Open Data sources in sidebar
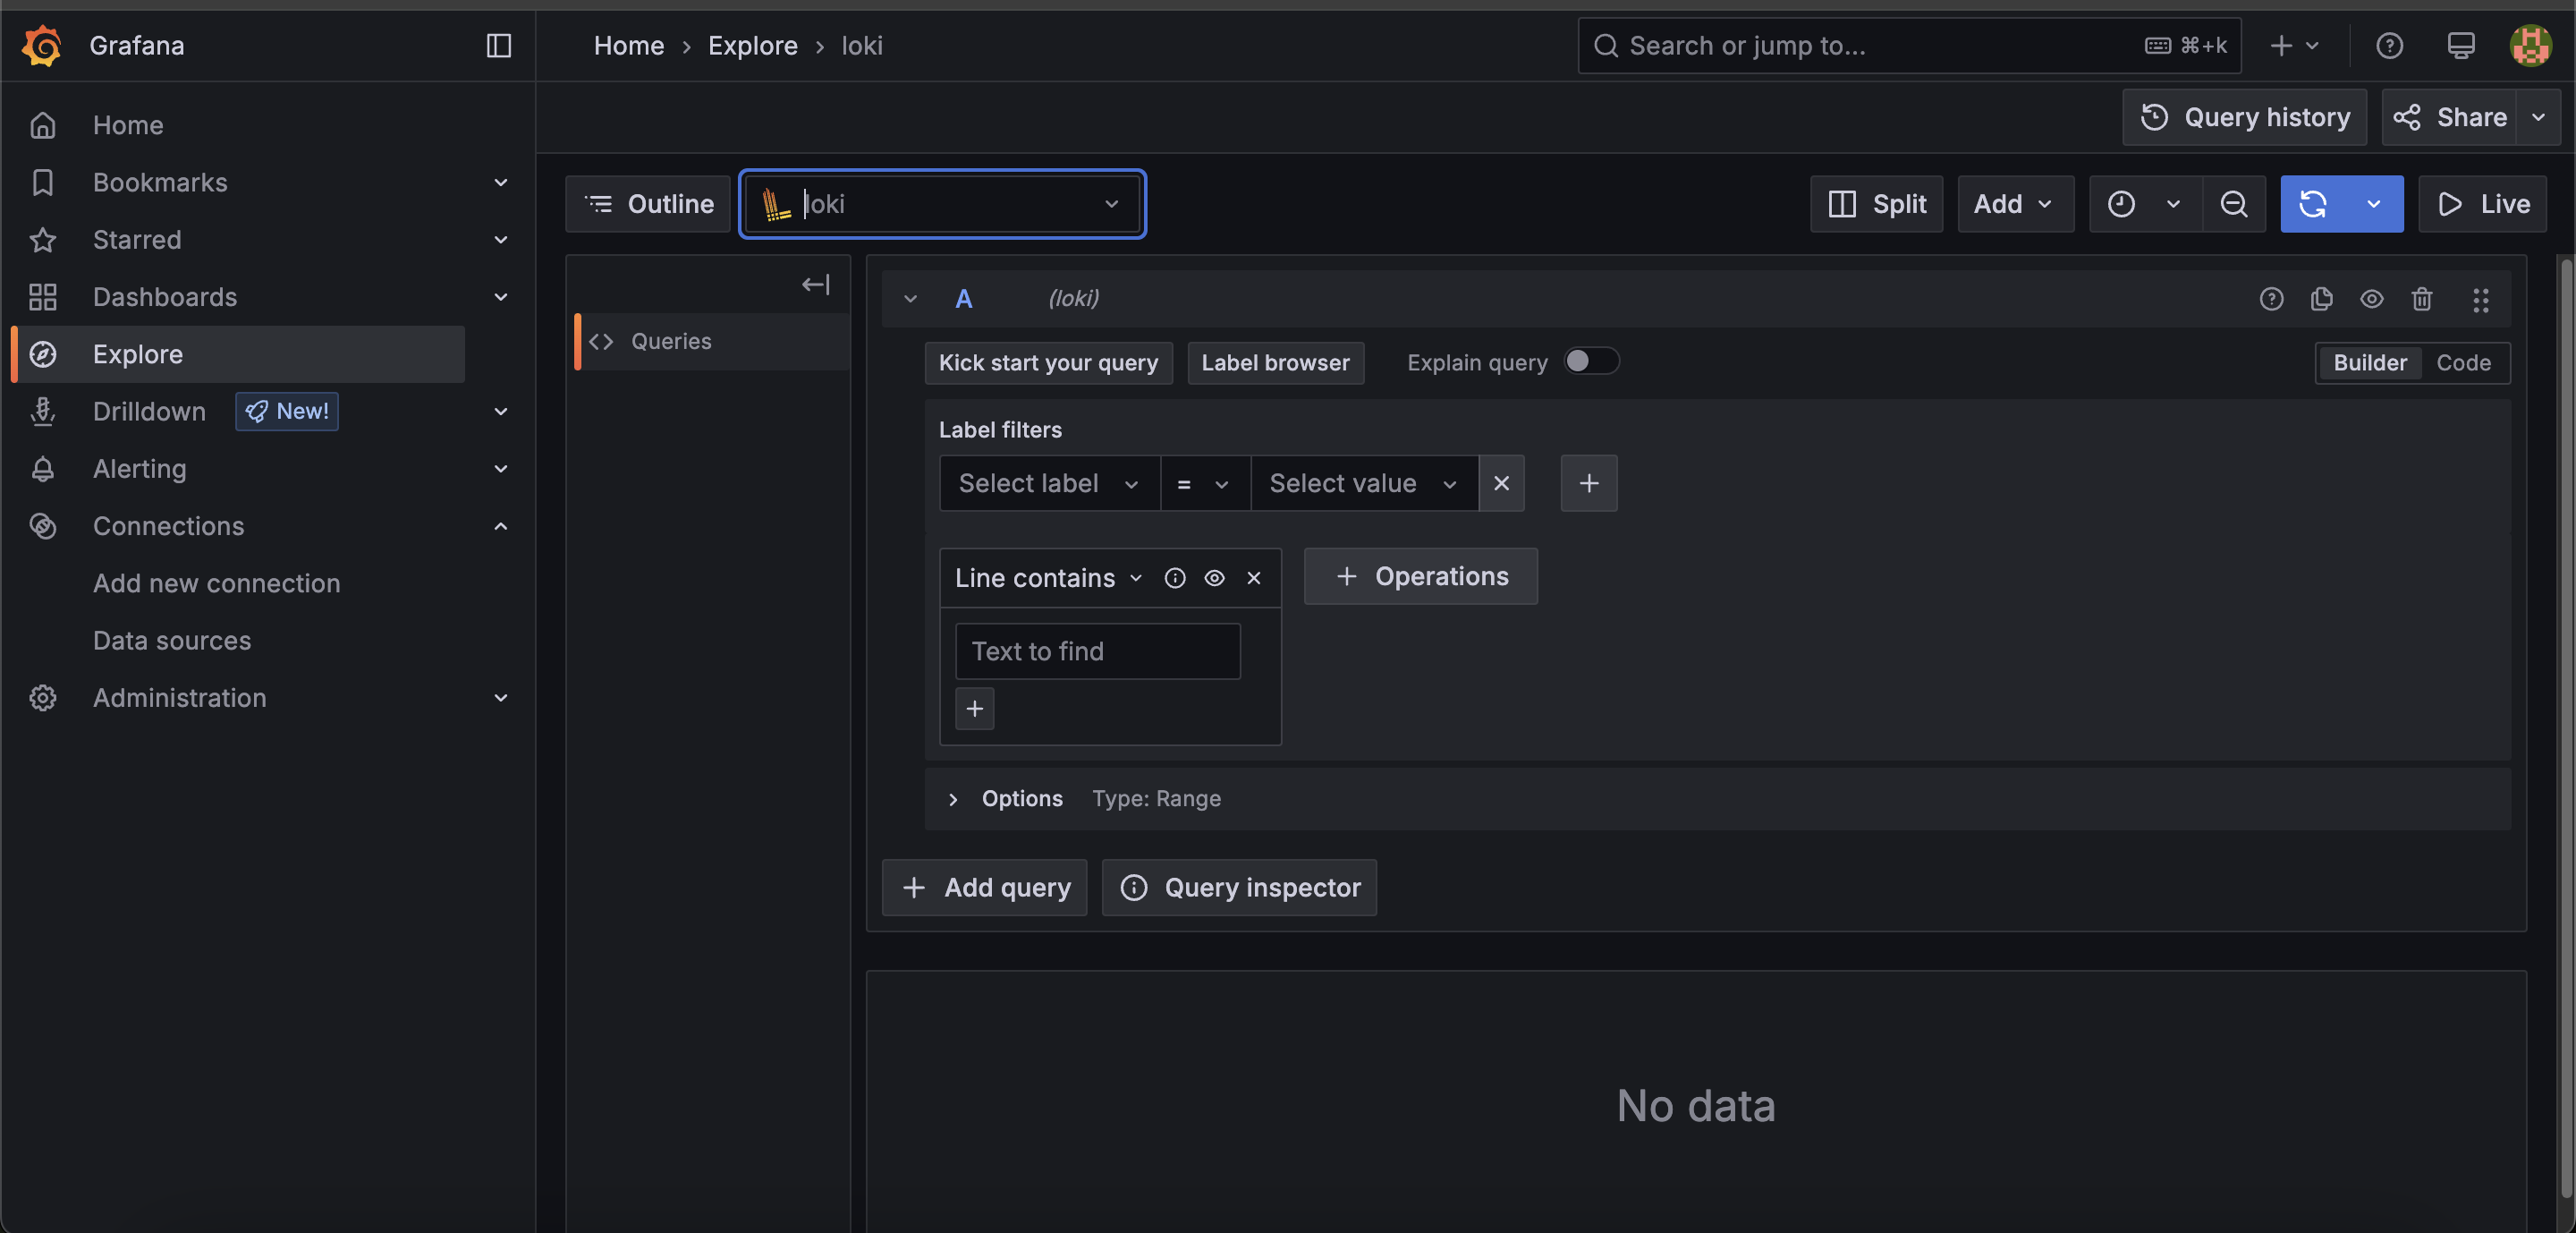 [172, 641]
